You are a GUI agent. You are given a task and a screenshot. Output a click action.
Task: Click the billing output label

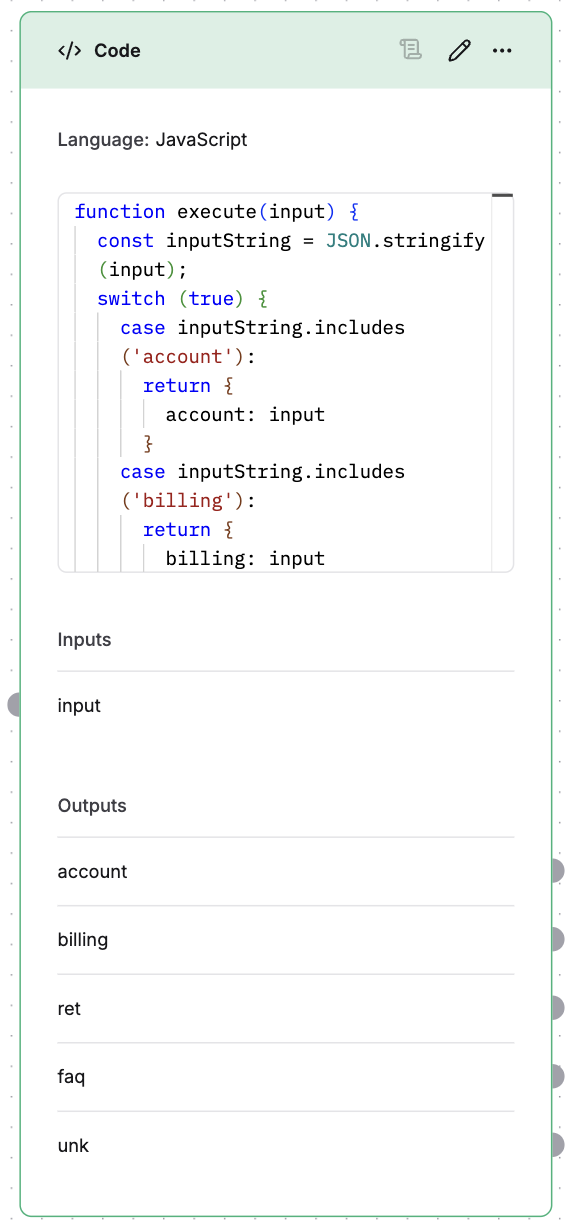tap(83, 939)
